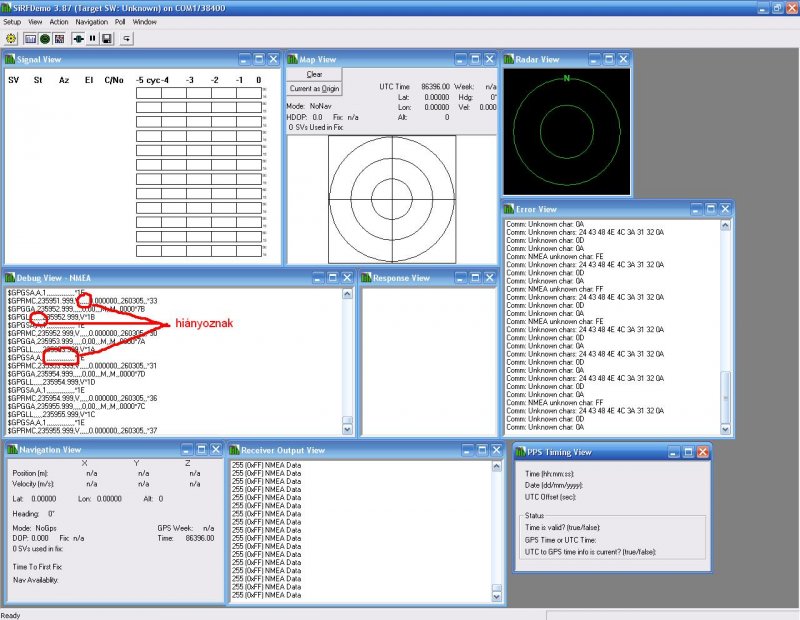Screen dimensions: 800x620
Task: Click Signal View window title icon
Action: (10, 59)
